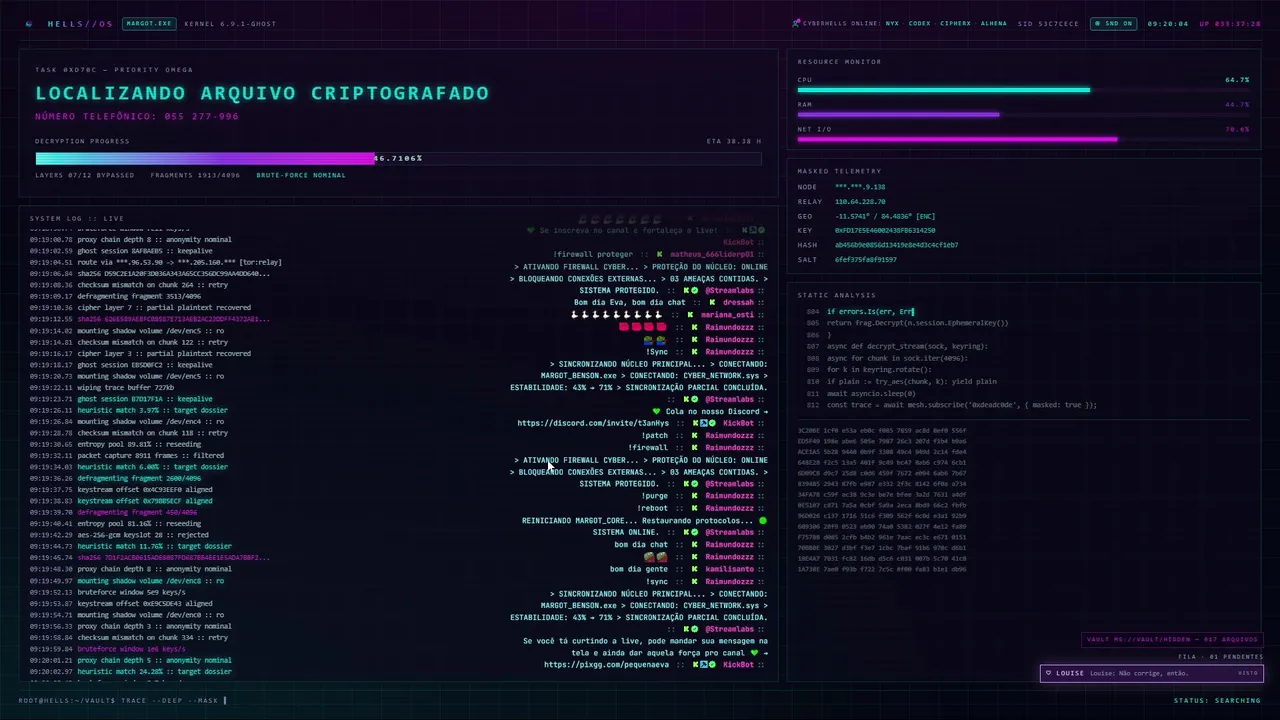Viewport: 1280px width, 720px height.
Task: Click the Kick icon beside dressah
Action: 713,302
